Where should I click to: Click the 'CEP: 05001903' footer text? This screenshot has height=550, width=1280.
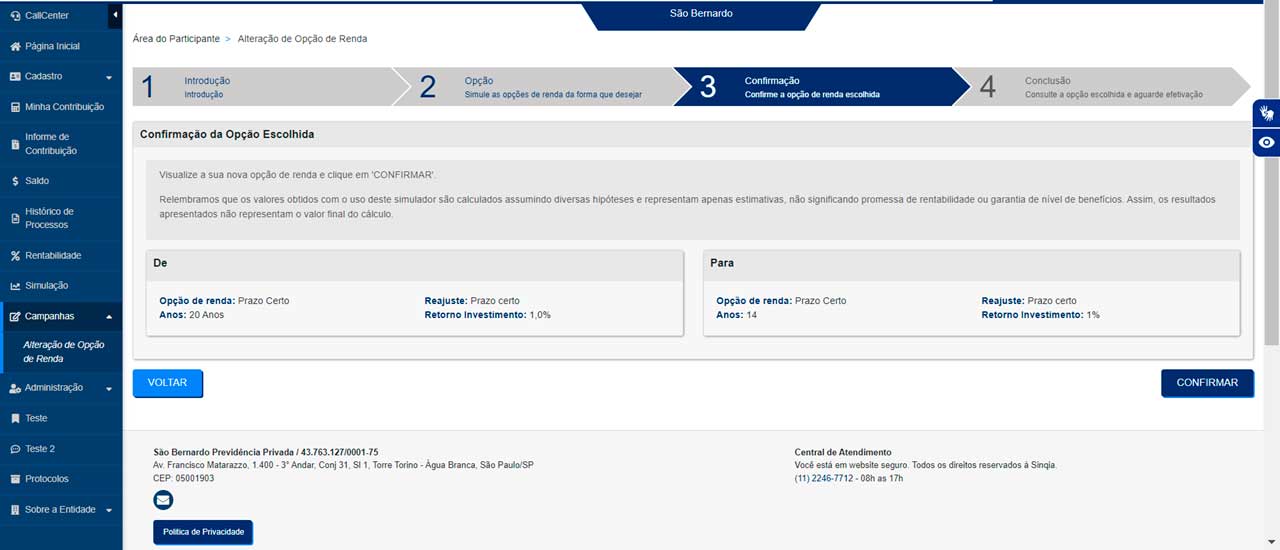(x=183, y=478)
